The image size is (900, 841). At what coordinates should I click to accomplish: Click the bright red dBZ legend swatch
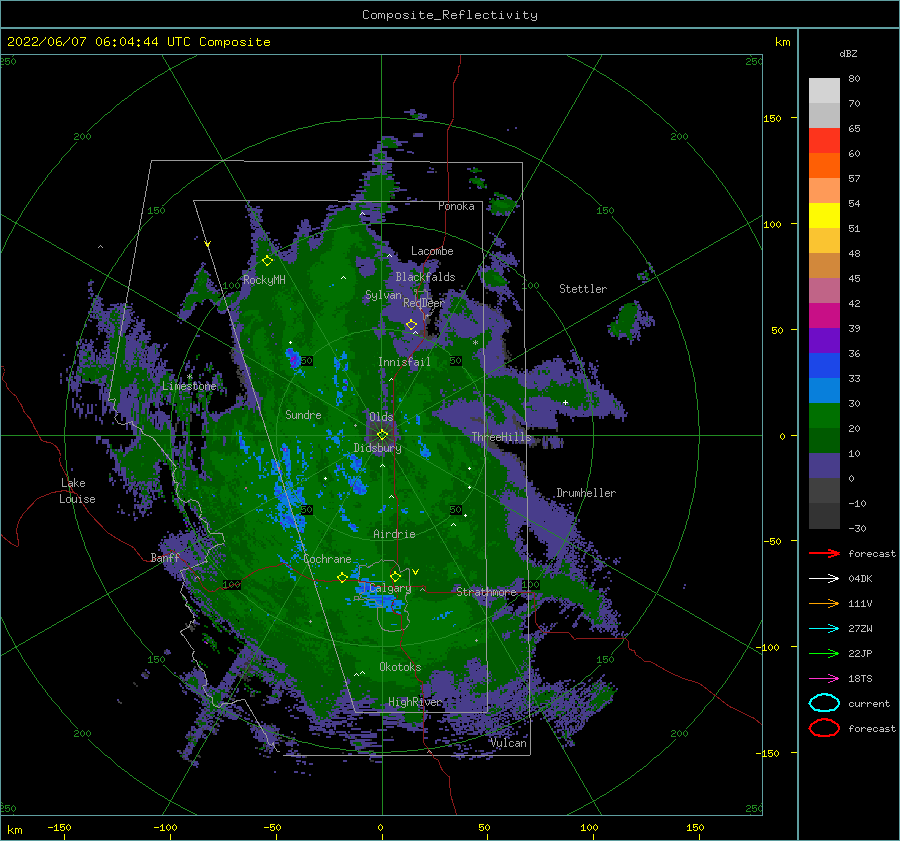pos(824,141)
